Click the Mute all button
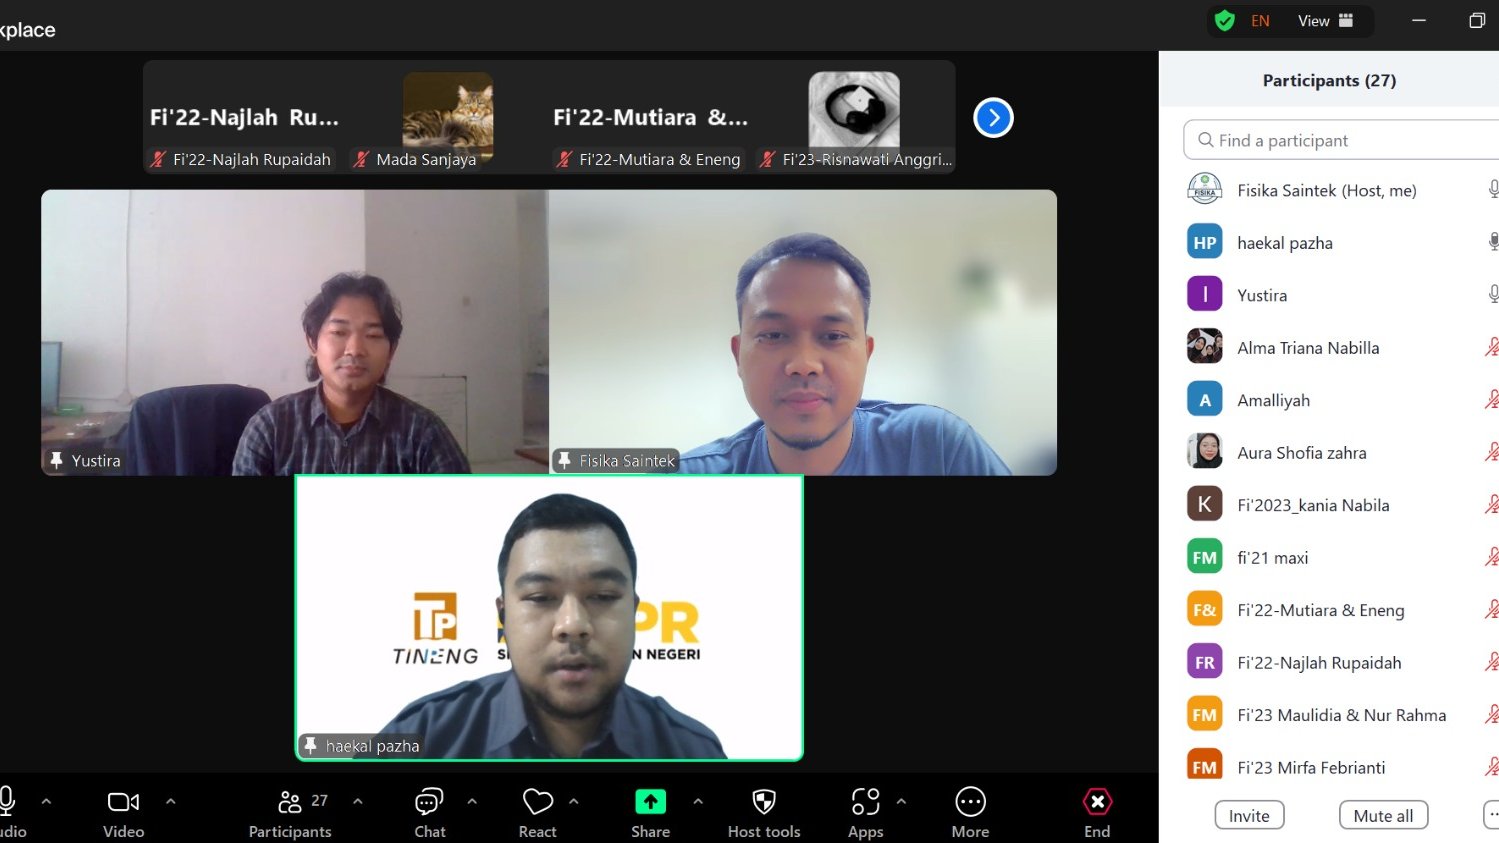Image resolution: width=1499 pixels, height=843 pixels. (1383, 815)
